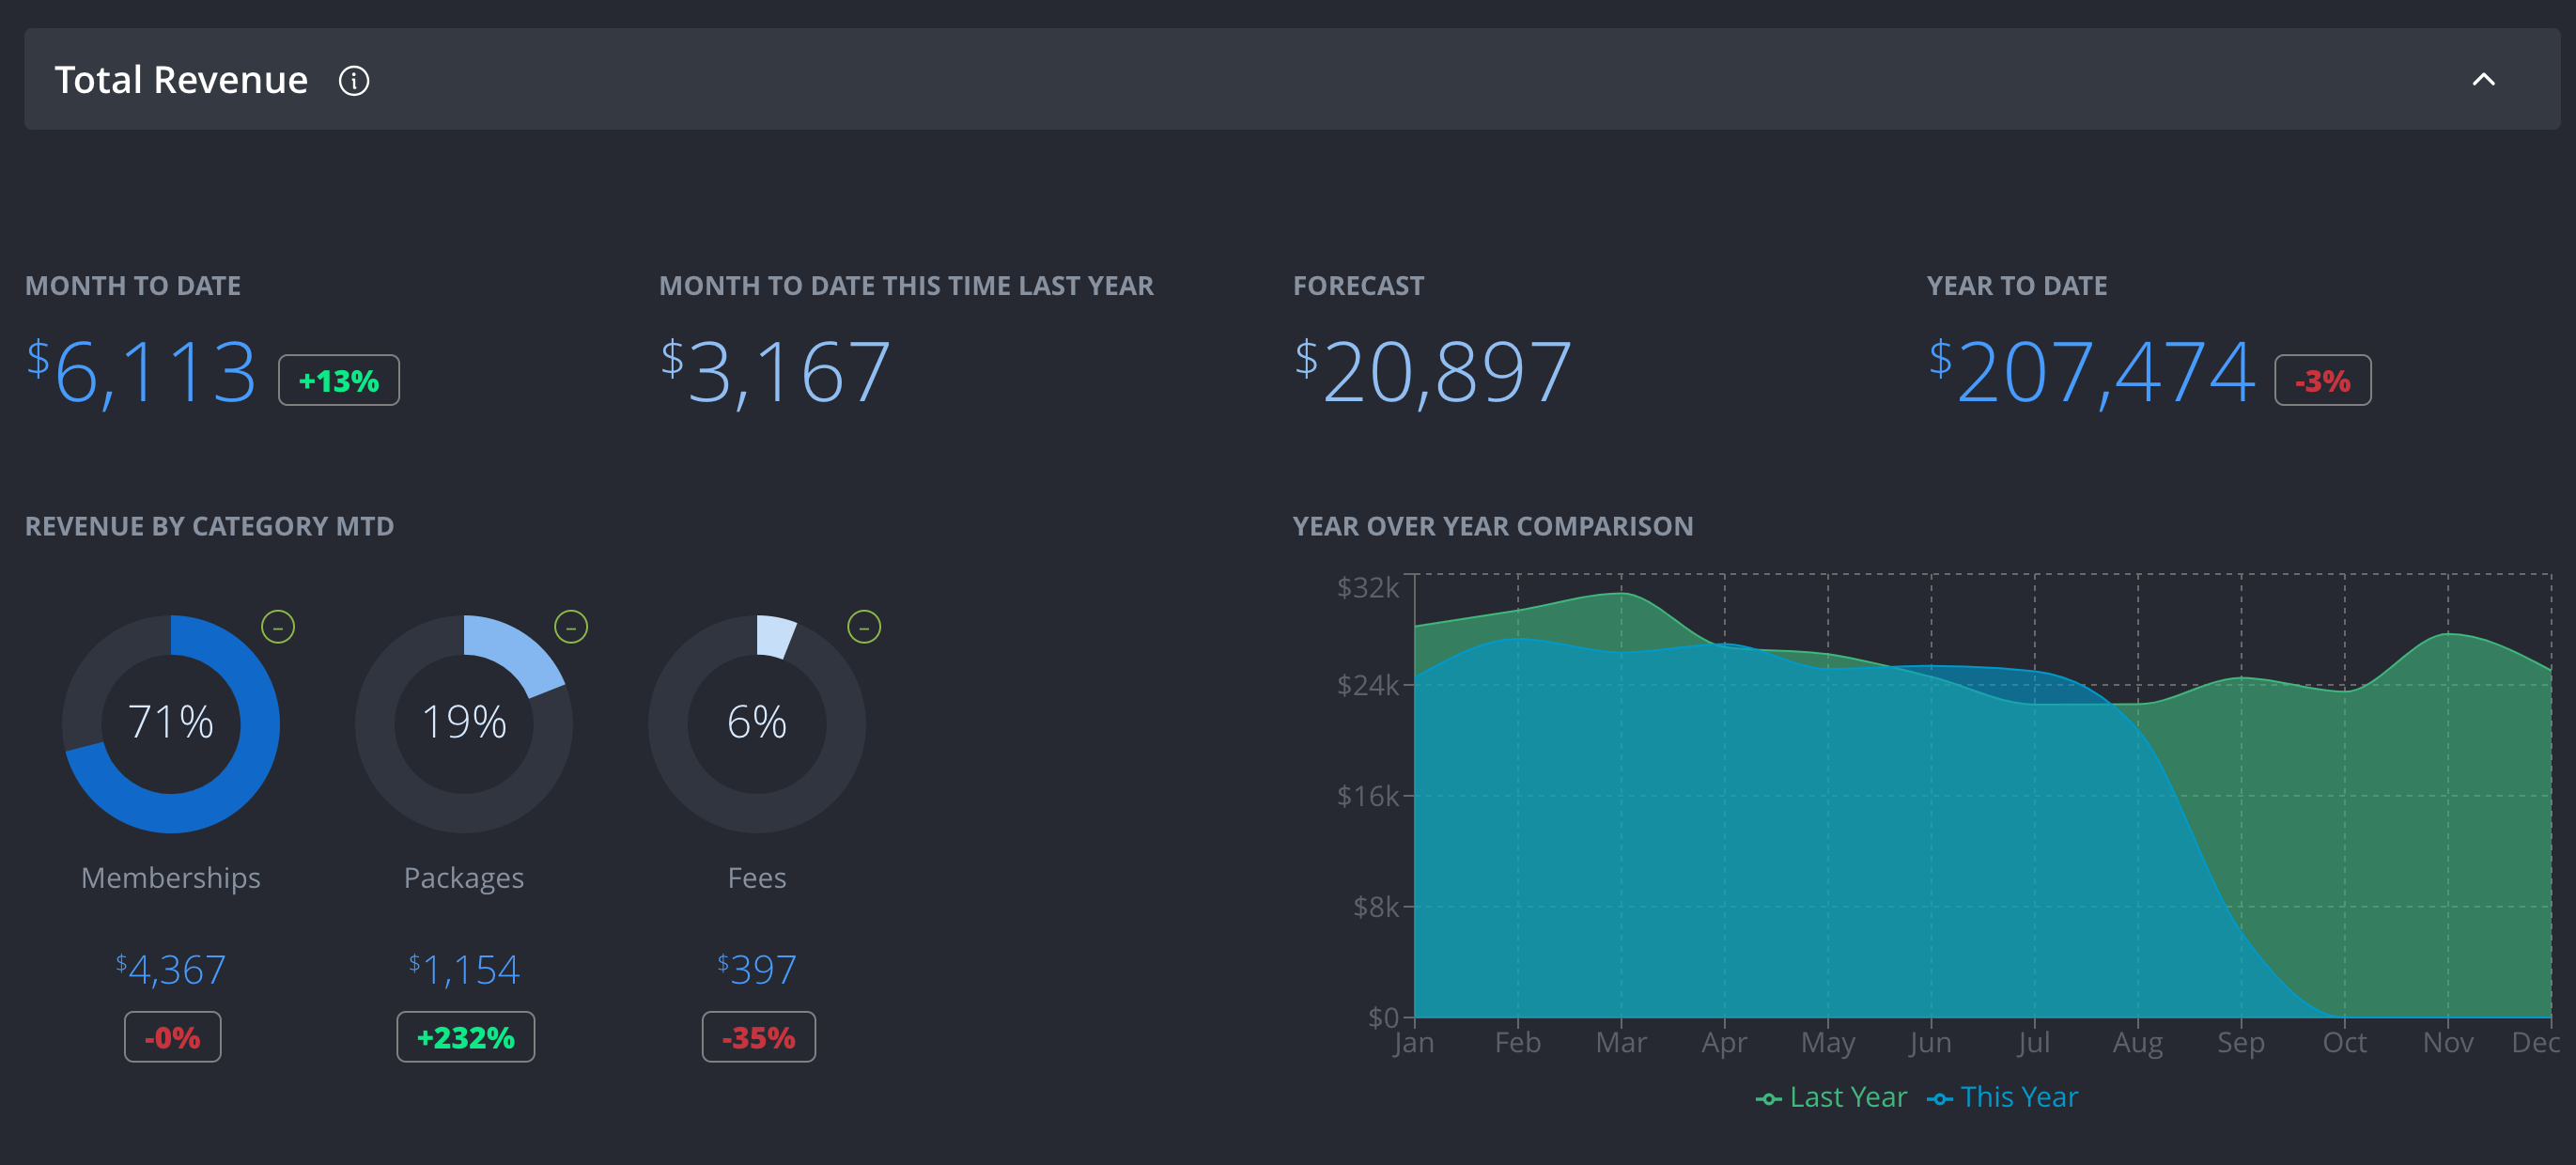
Task: Hide the Last Year legend series
Action: [x=1832, y=1097]
